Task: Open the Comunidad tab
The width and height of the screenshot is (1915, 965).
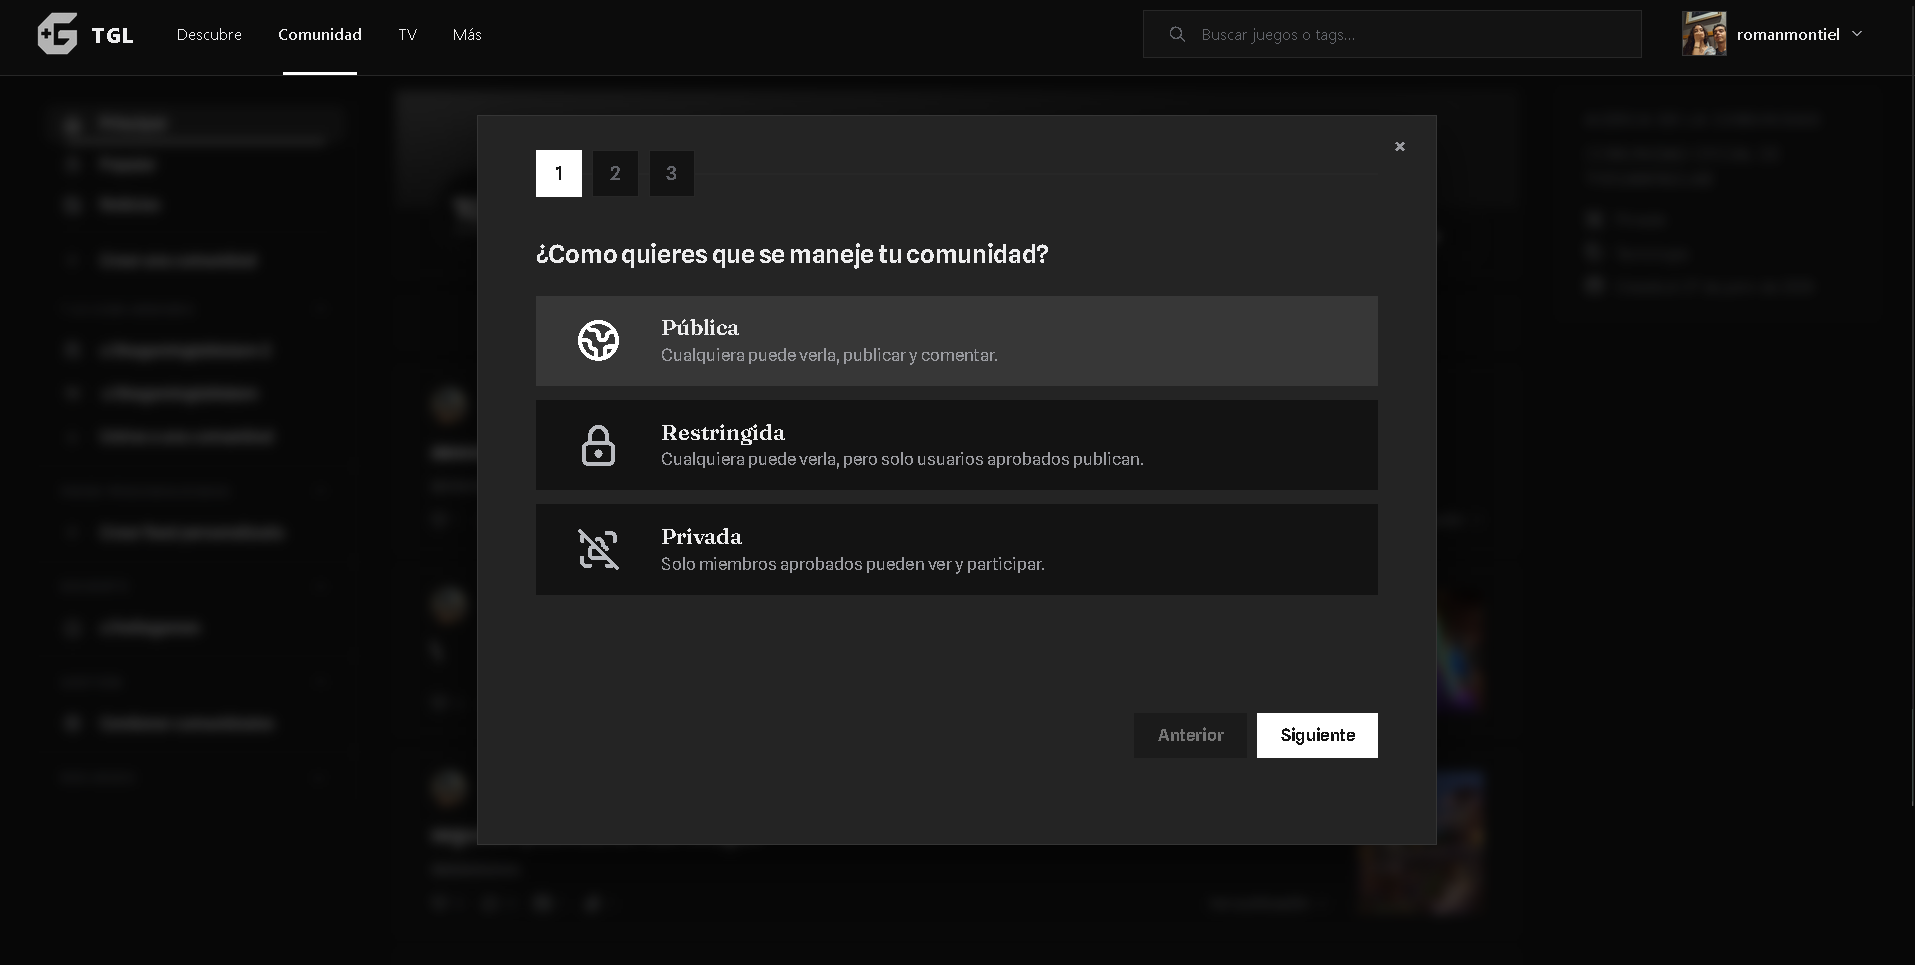Action: pos(320,34)
